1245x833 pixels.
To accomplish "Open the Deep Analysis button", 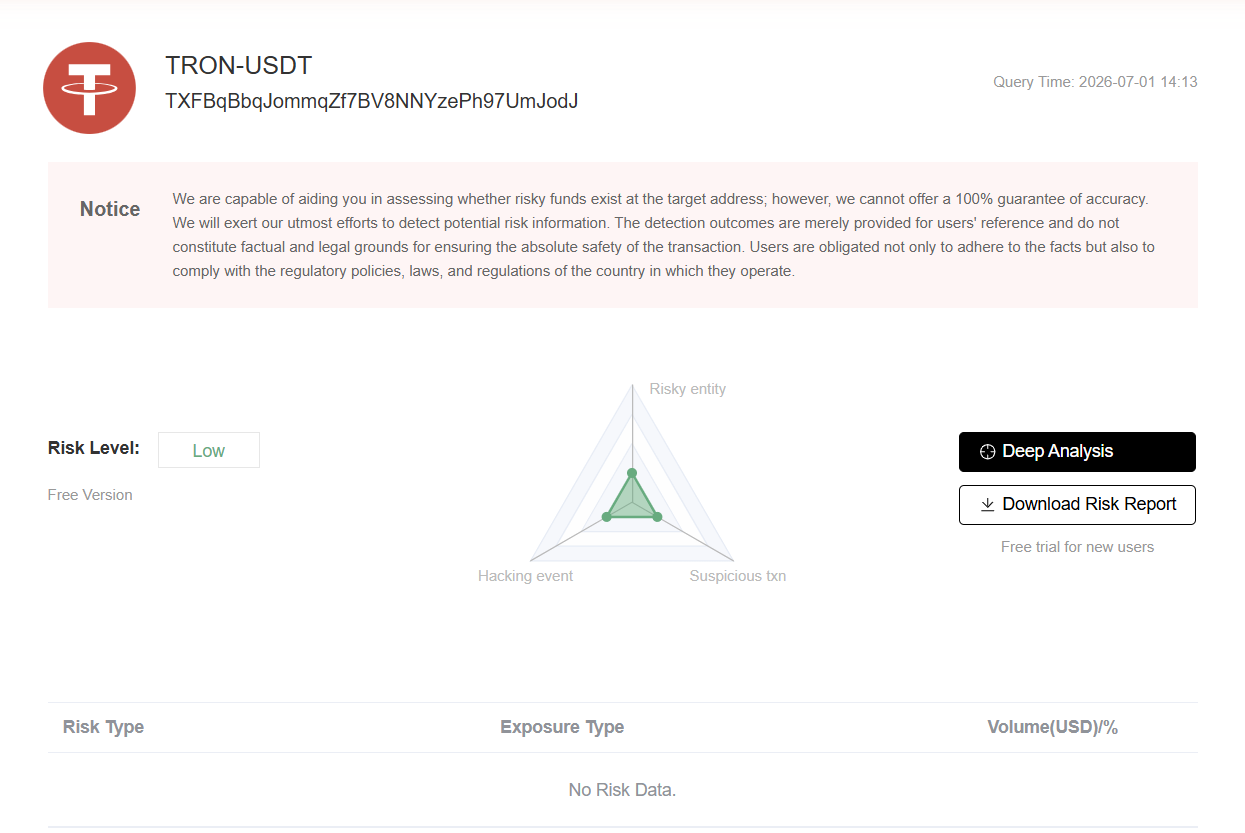I will pos(1077,452).
